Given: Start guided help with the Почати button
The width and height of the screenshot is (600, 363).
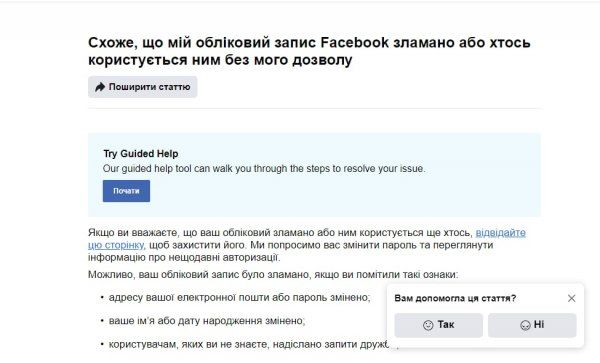Looking at the screenshot, I should (126, 191).
